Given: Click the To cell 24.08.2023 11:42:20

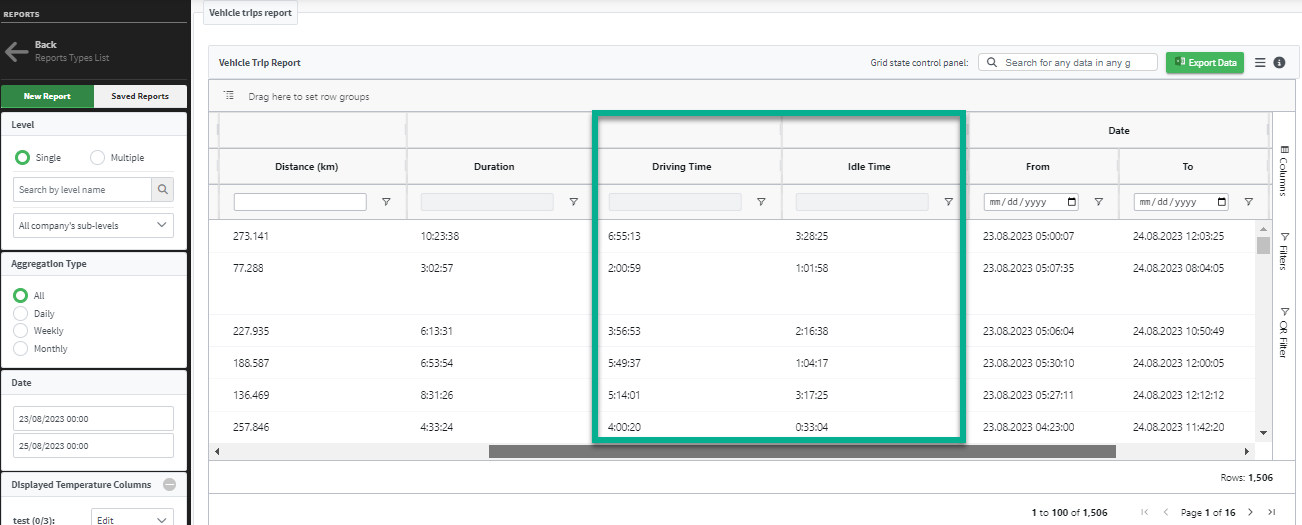Looking at the screenshot, I should (x=1178, y=427).
